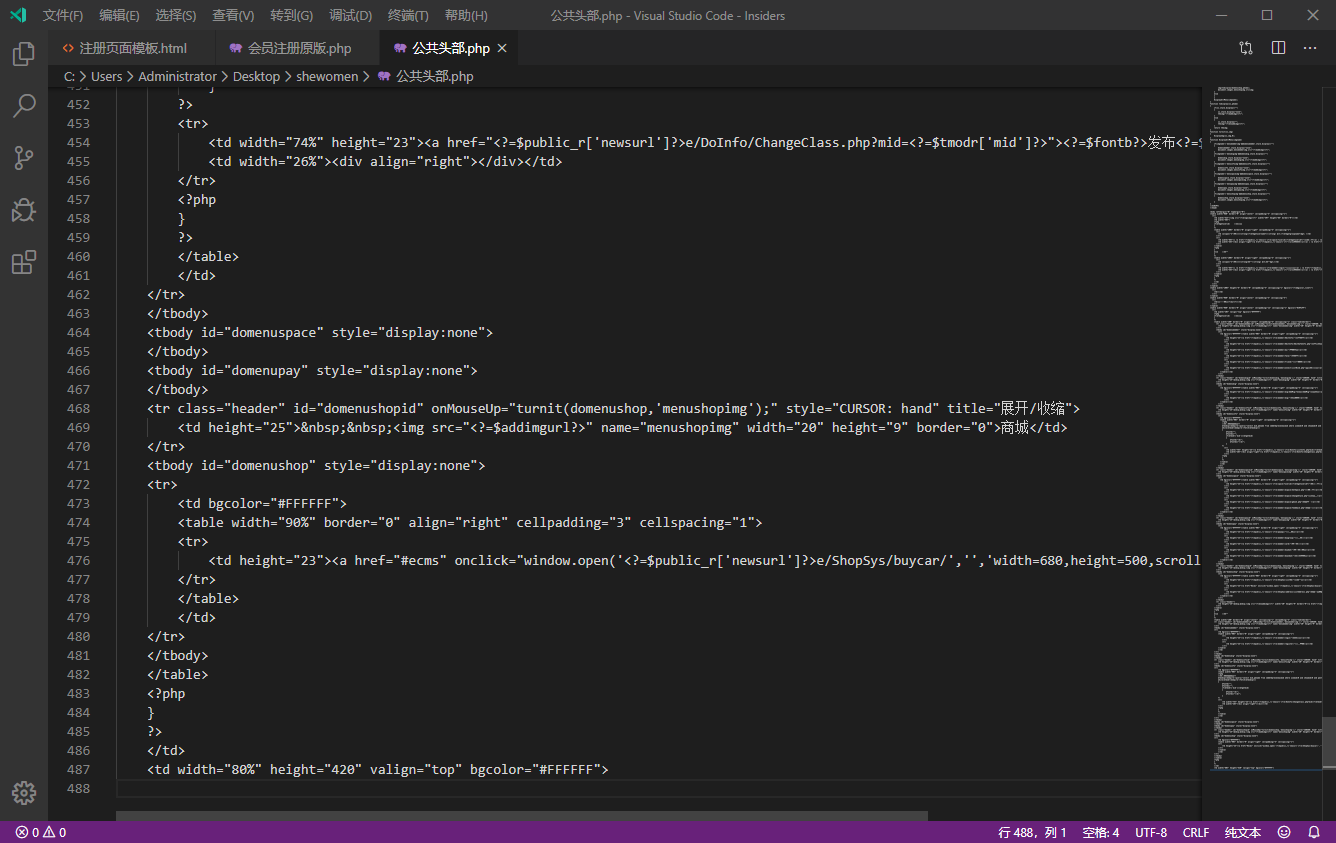Open the Search panel
Viewport: 1336px width, 843px height.
23,106
